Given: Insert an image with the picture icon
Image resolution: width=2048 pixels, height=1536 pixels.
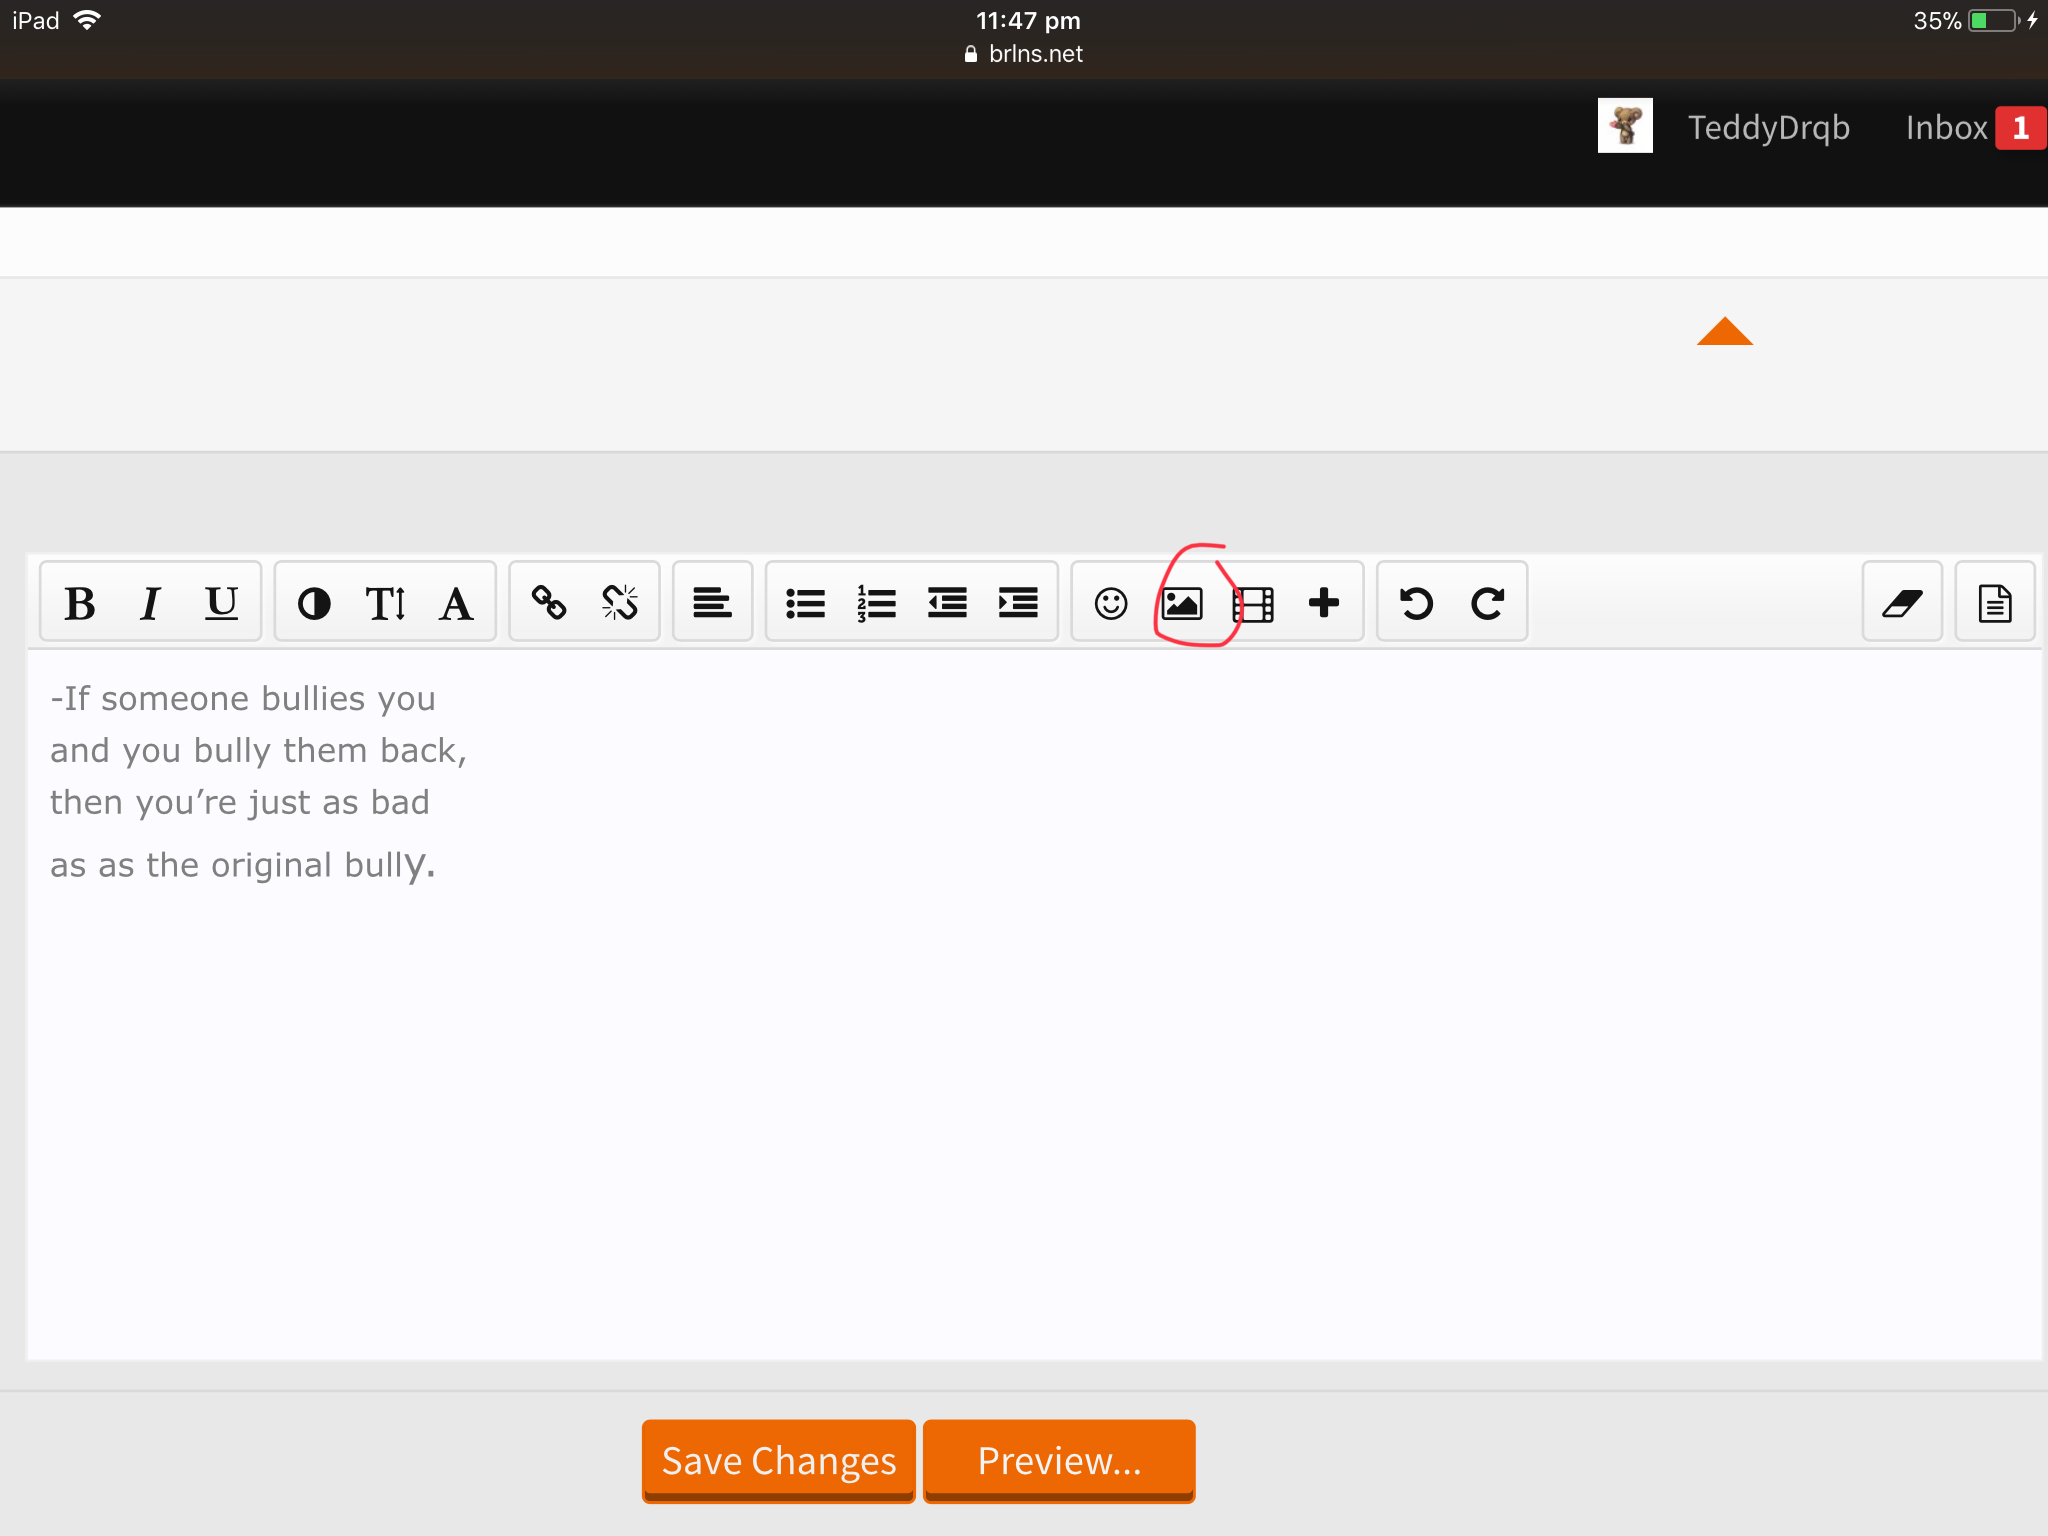Looking at the screenshot, I should [x=1182, y=603].
